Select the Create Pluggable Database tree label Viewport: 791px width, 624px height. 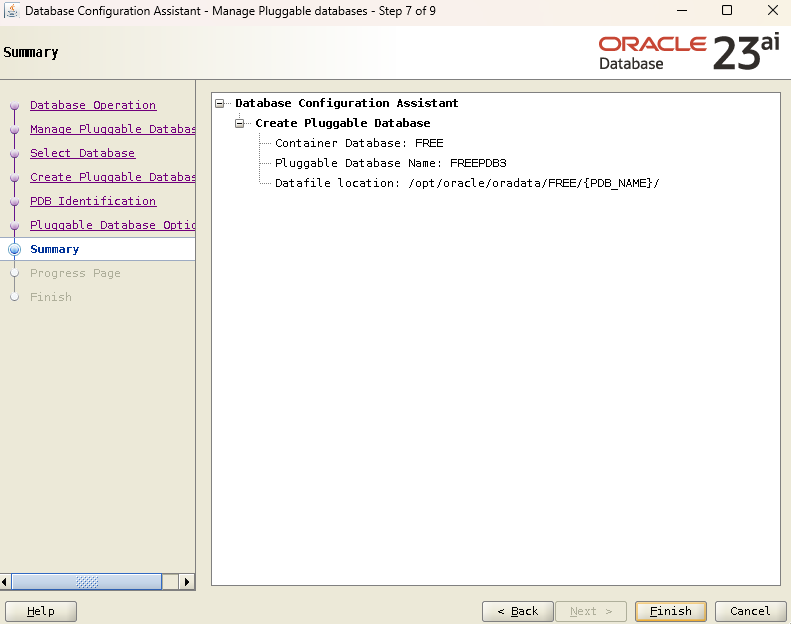(343, 123)
